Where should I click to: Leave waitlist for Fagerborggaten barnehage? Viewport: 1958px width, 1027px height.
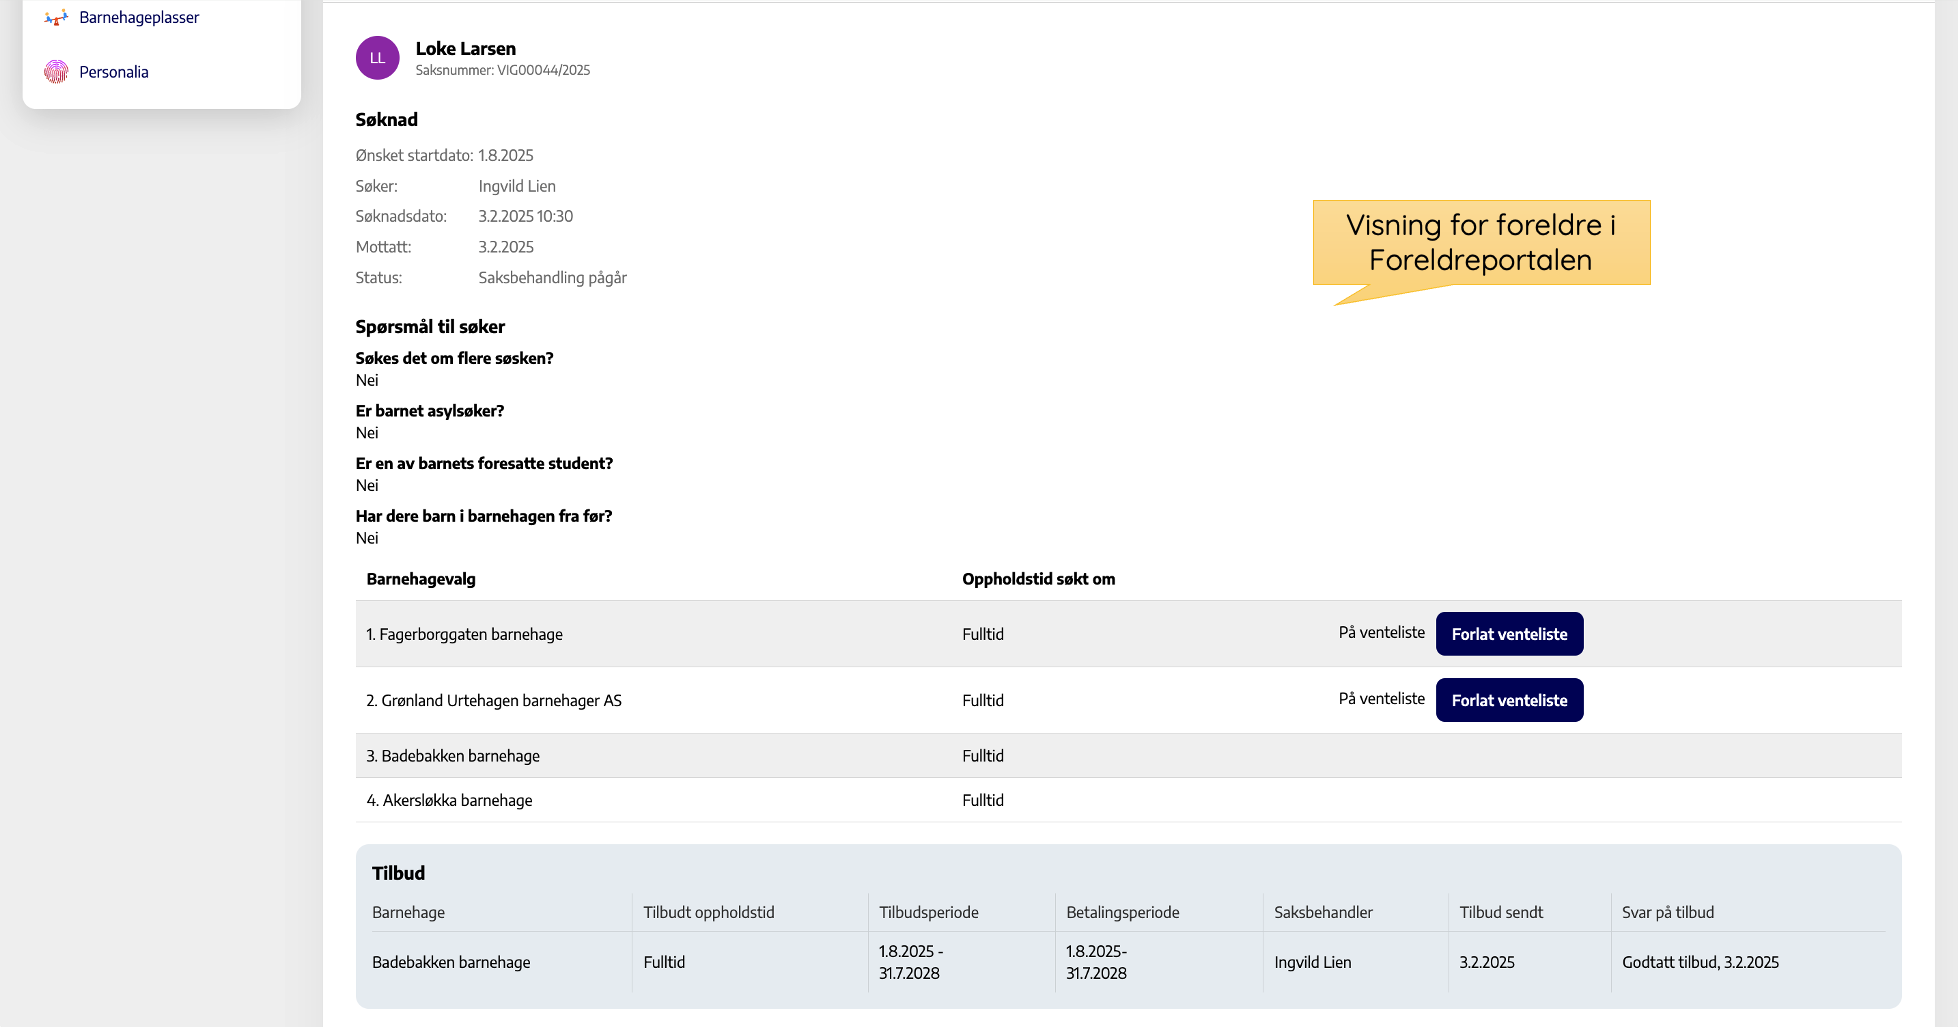click(x=1508, y=634)
